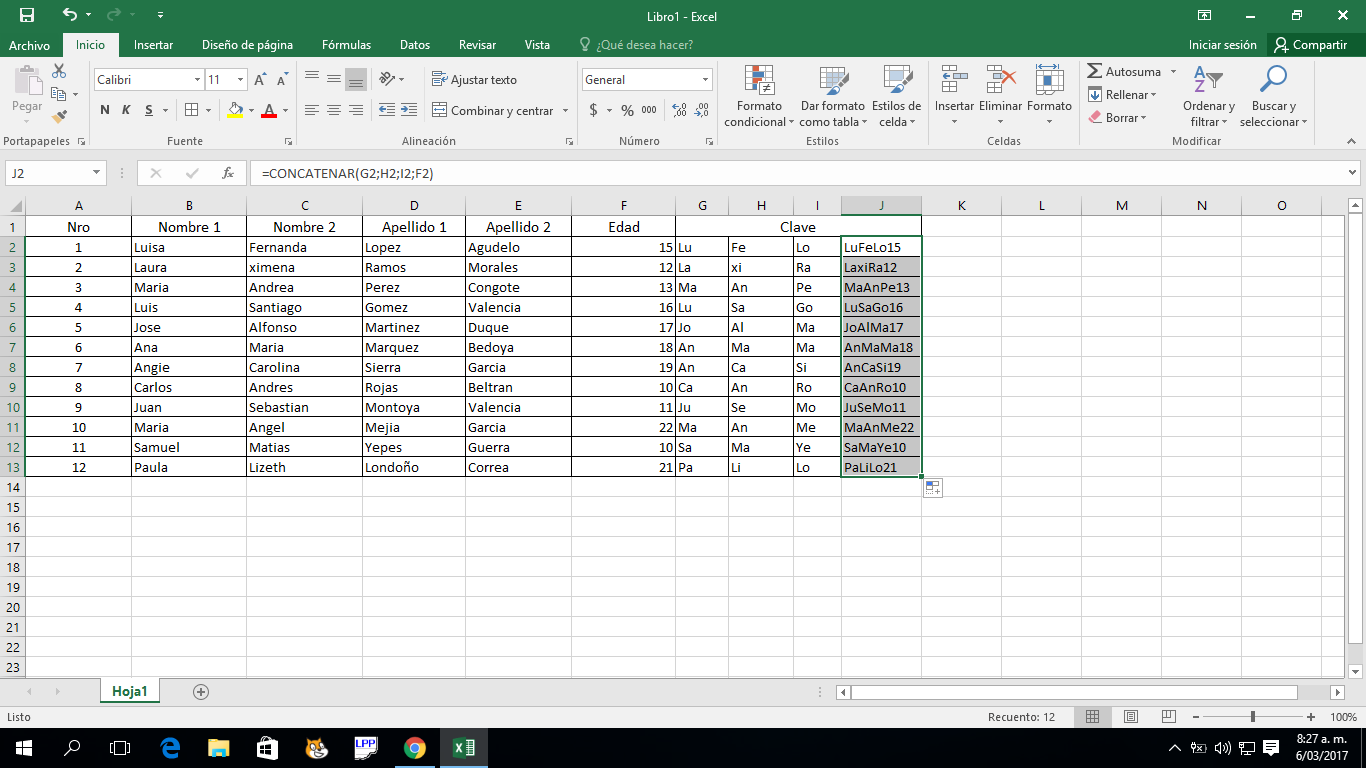Open the Datos ribbon tab
The image size is (1366, 768).
(x=414, y=45)
